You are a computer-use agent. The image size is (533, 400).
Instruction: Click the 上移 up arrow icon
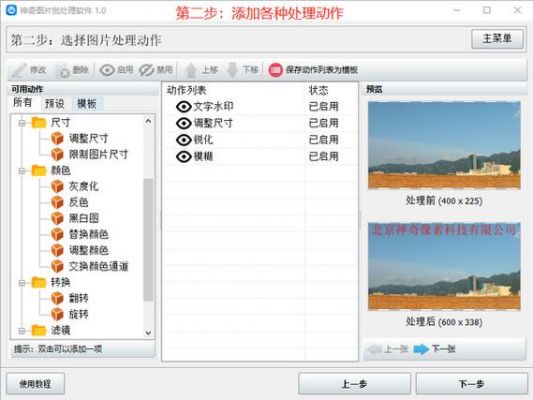coord(191,70)
